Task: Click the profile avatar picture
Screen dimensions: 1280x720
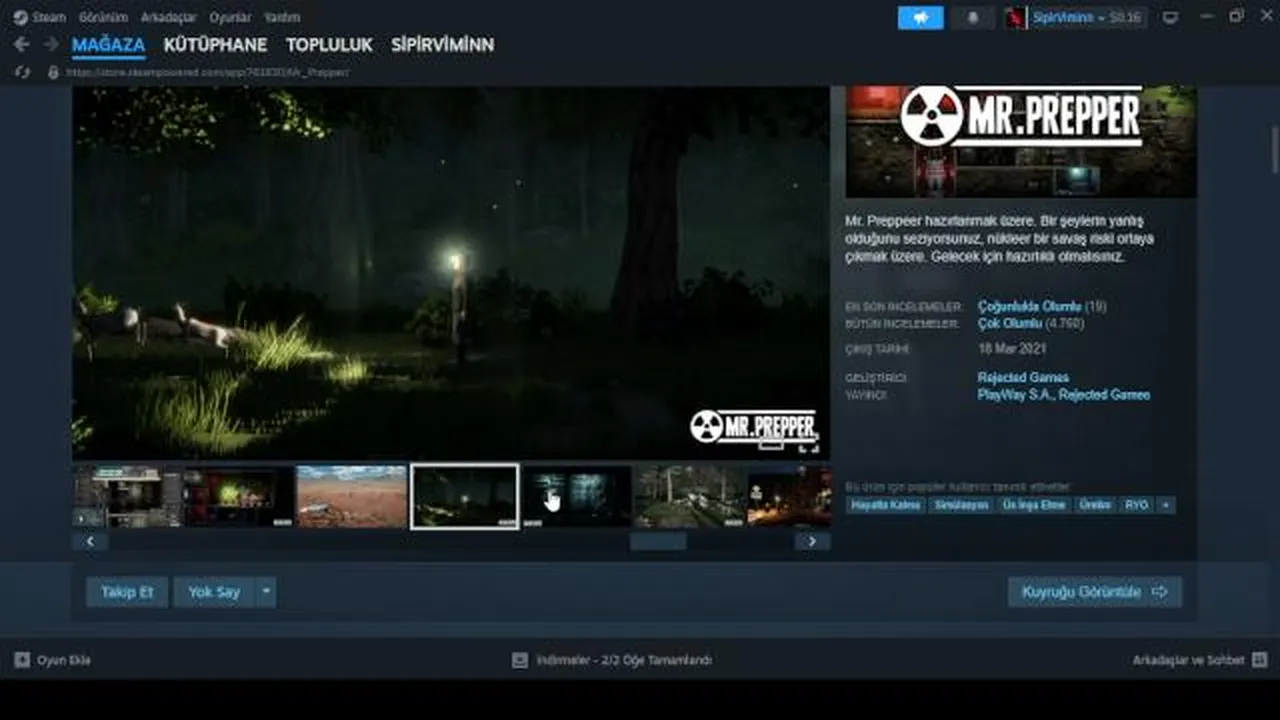Action: click(1016, 18)
